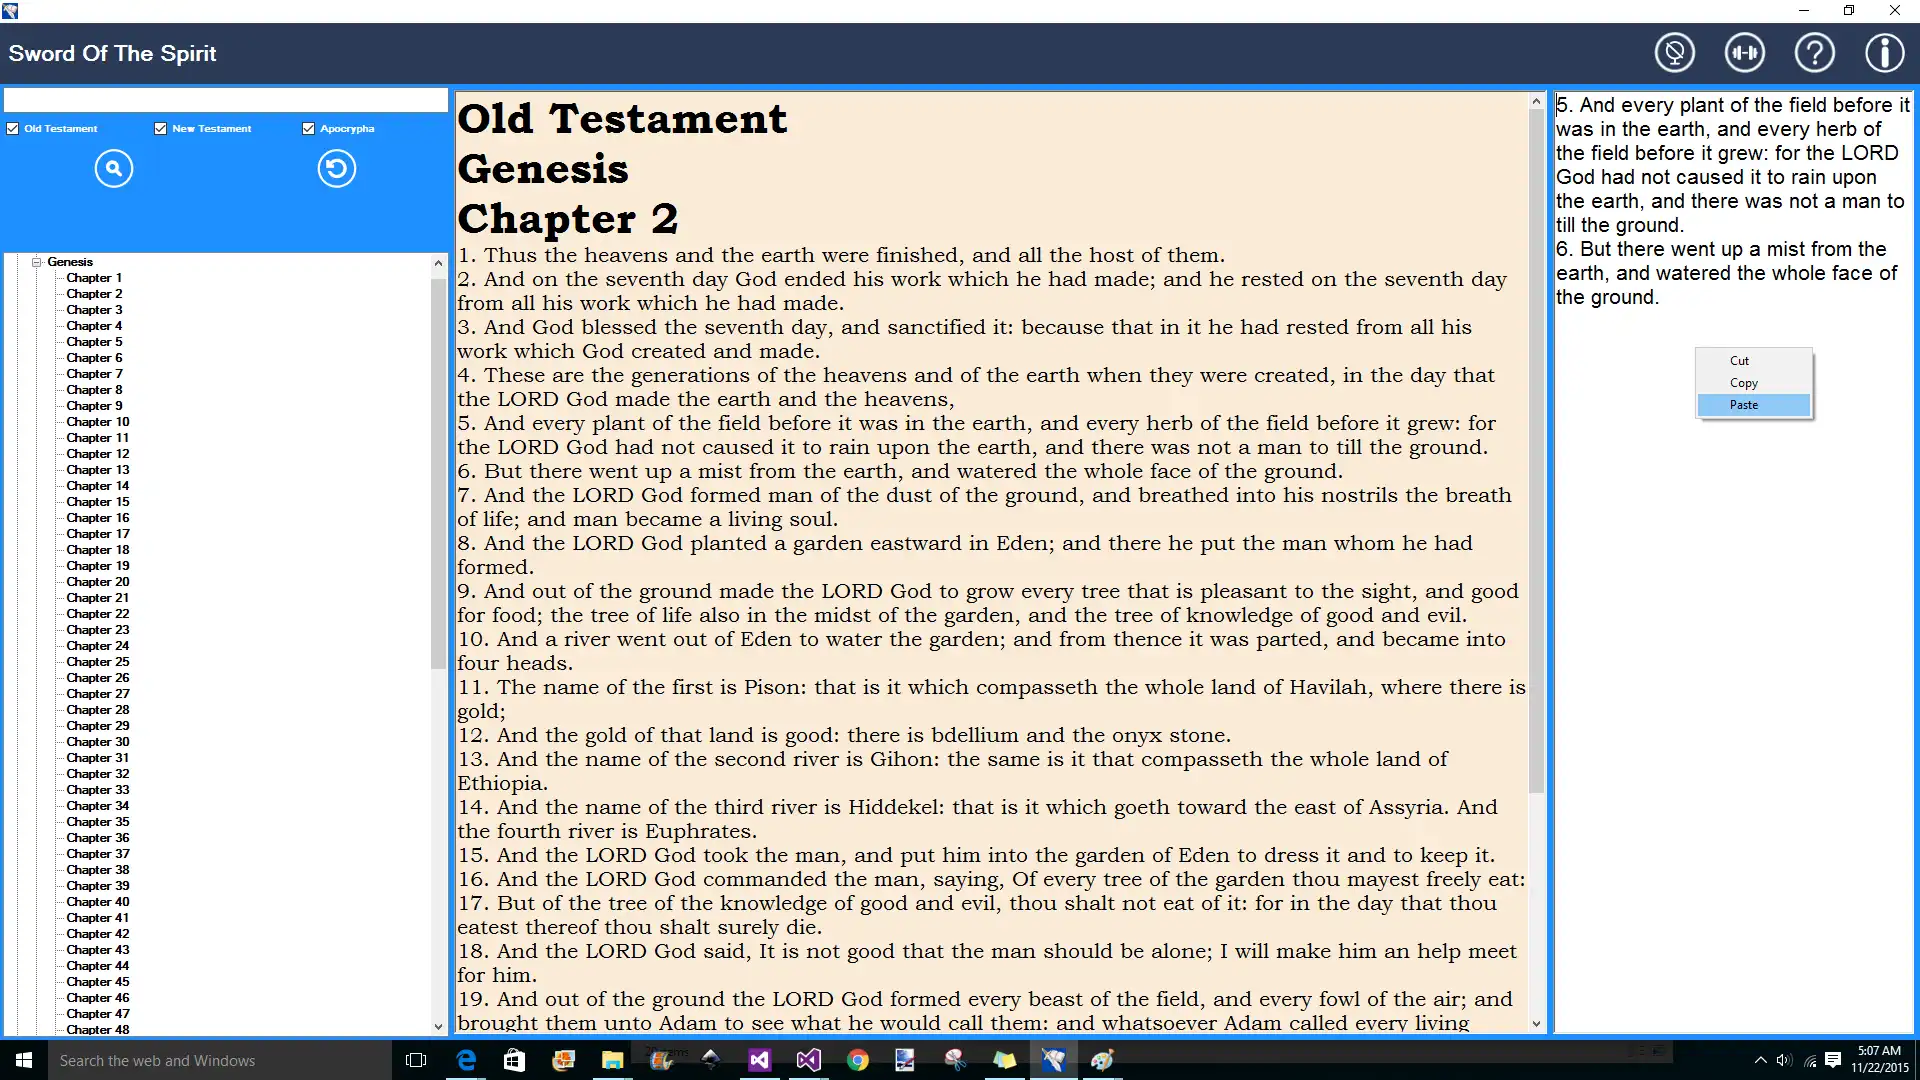Screen dimensions: 1920x1080
Task: Click the settings/prohibited icon top right
Action: point(1675,53)
